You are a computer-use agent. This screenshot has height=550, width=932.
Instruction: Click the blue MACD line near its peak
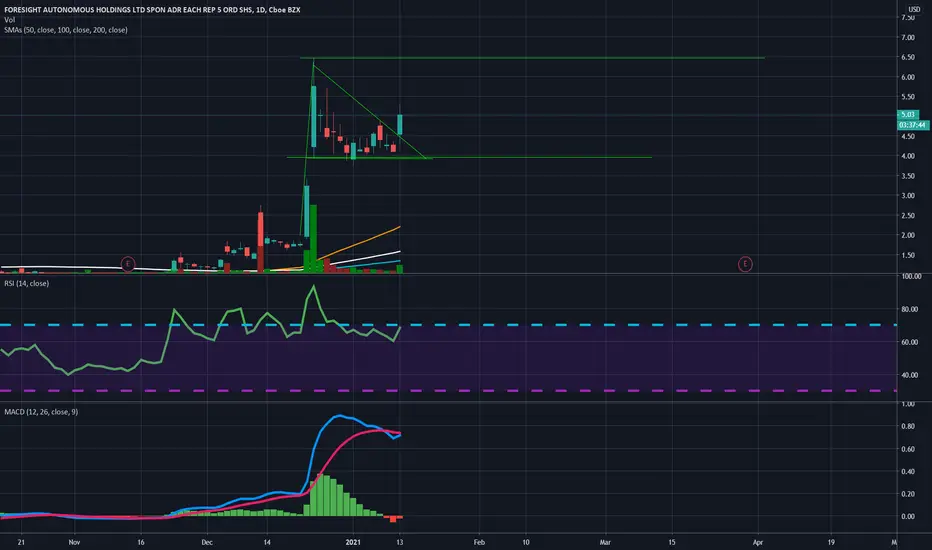[x=339, y=416]
